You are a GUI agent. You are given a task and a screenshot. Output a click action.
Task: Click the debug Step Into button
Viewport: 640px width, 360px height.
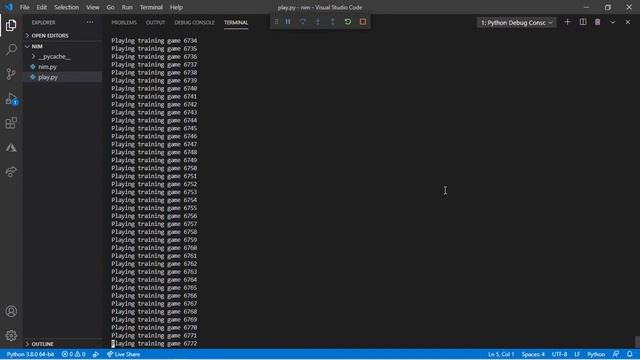[318, 22]
